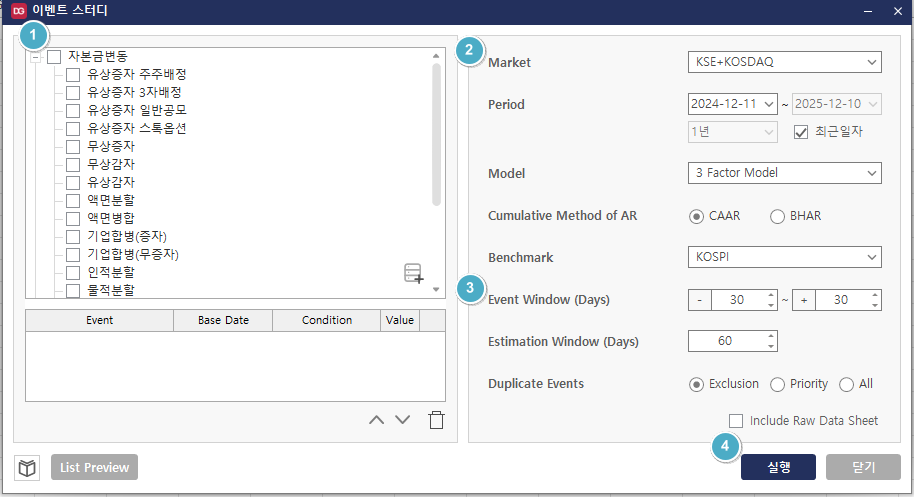Open the manual book icon
This screenshot has width=914, height=497.
[x=27, y=467]
